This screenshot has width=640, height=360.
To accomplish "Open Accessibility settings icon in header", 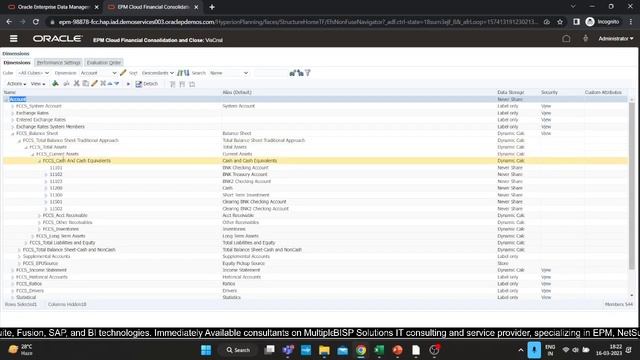I will coord(585,38).
